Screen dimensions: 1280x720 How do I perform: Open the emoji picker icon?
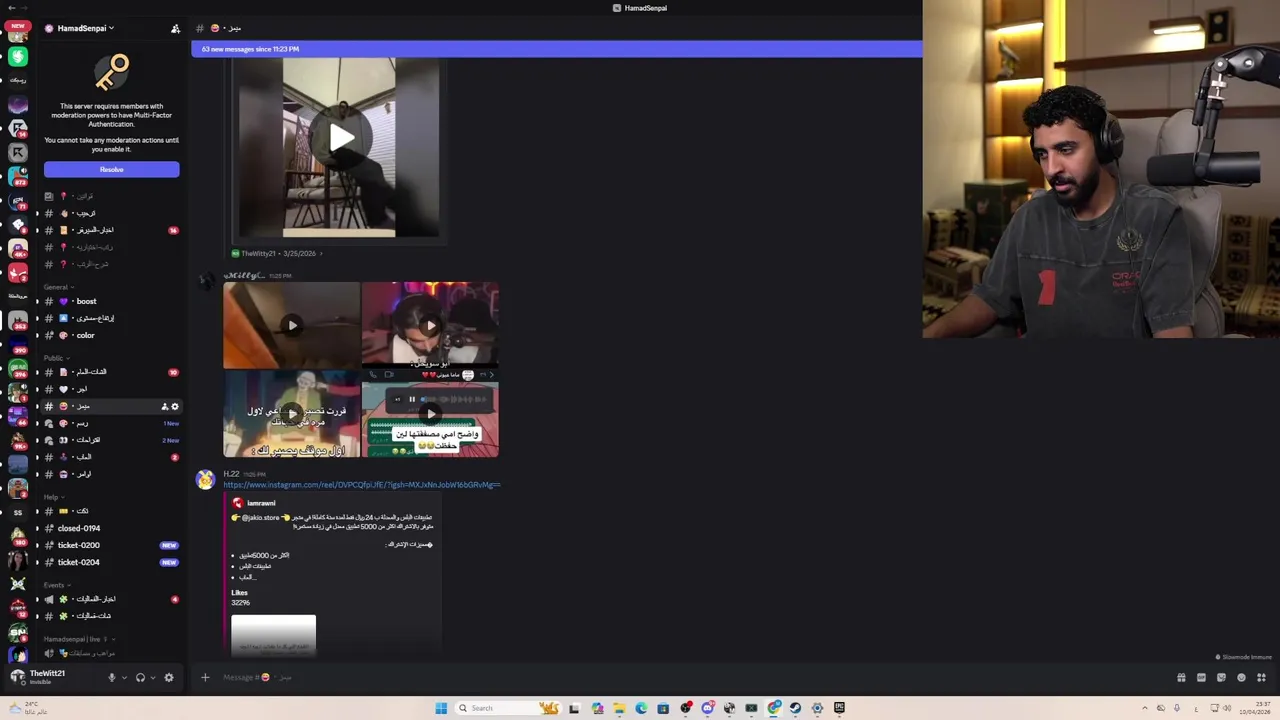coord(1241,677)
